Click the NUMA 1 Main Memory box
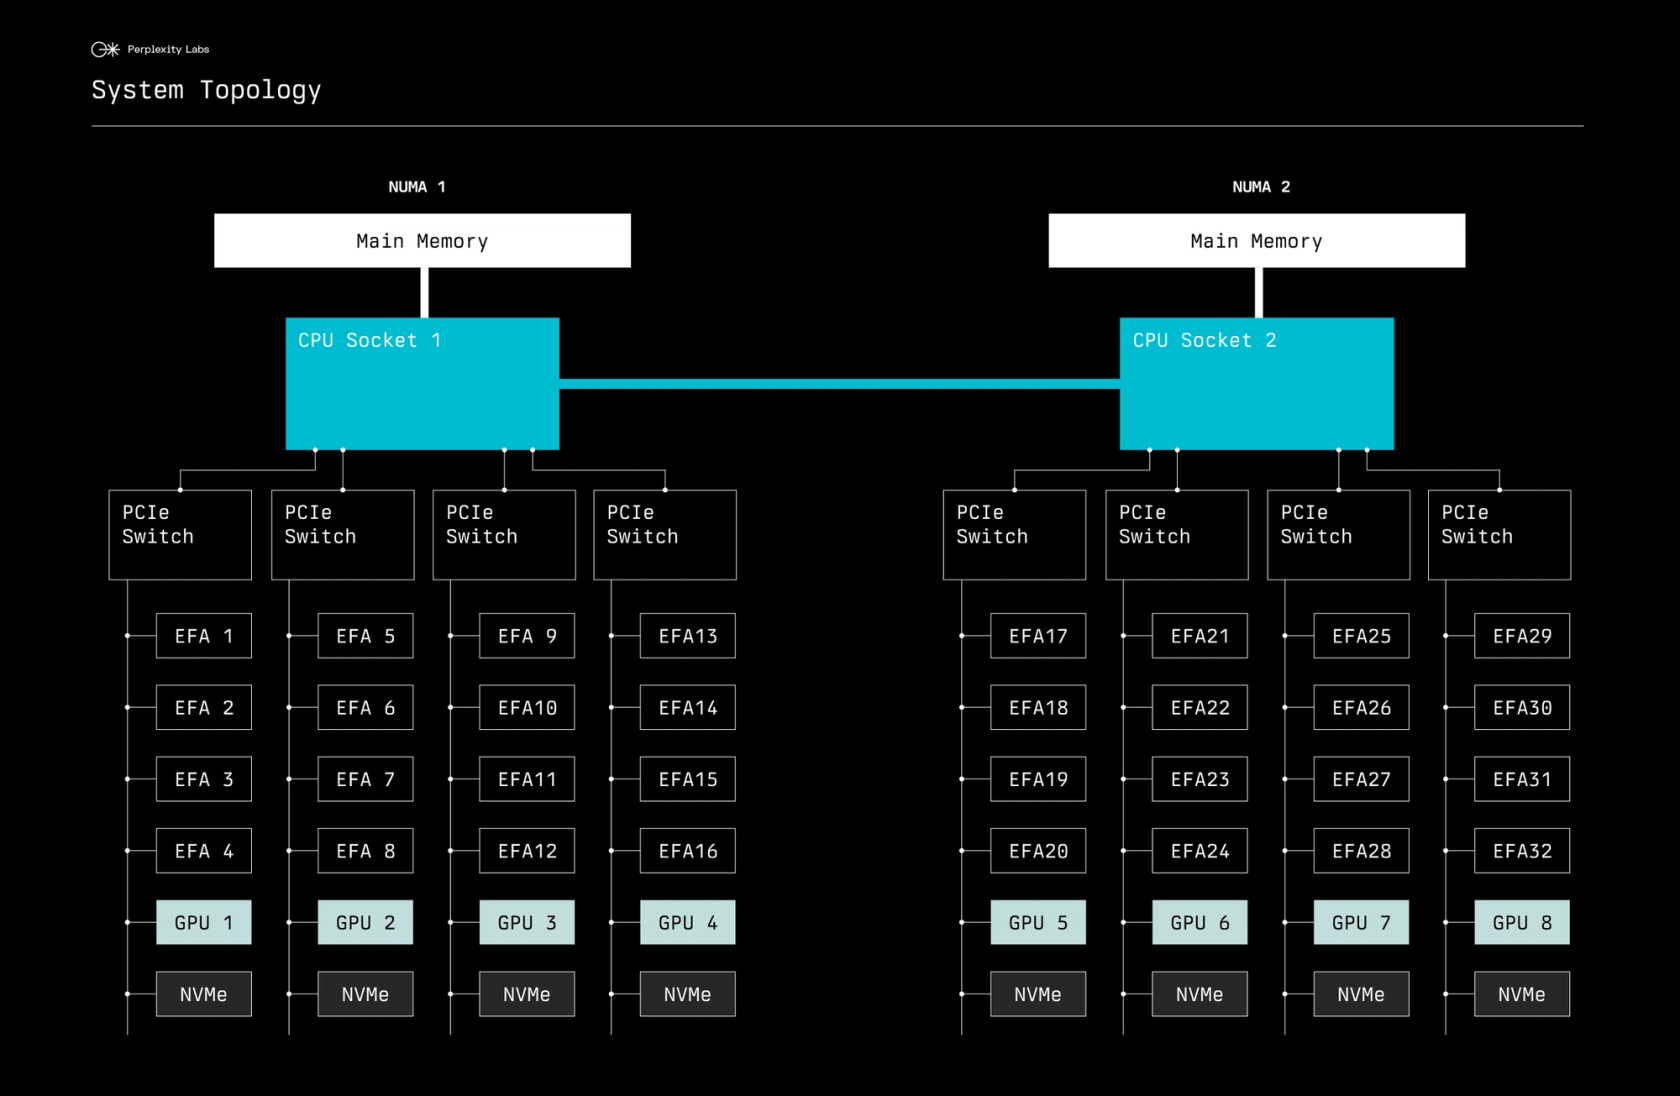This screenshot has width=1680, height=1096. click(x=422, y=240)
